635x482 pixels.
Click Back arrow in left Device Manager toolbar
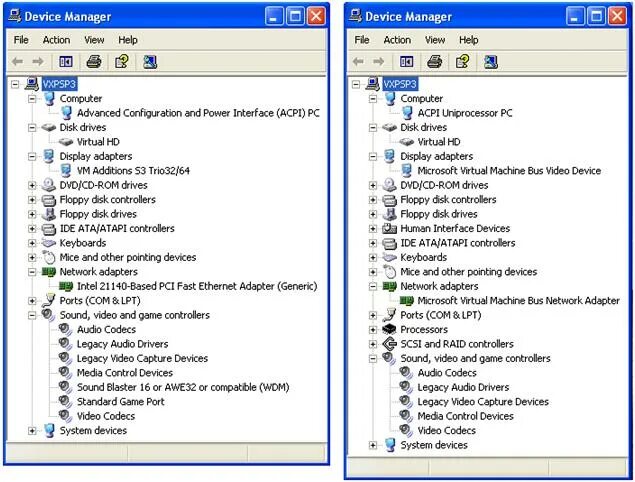(17, 62)
